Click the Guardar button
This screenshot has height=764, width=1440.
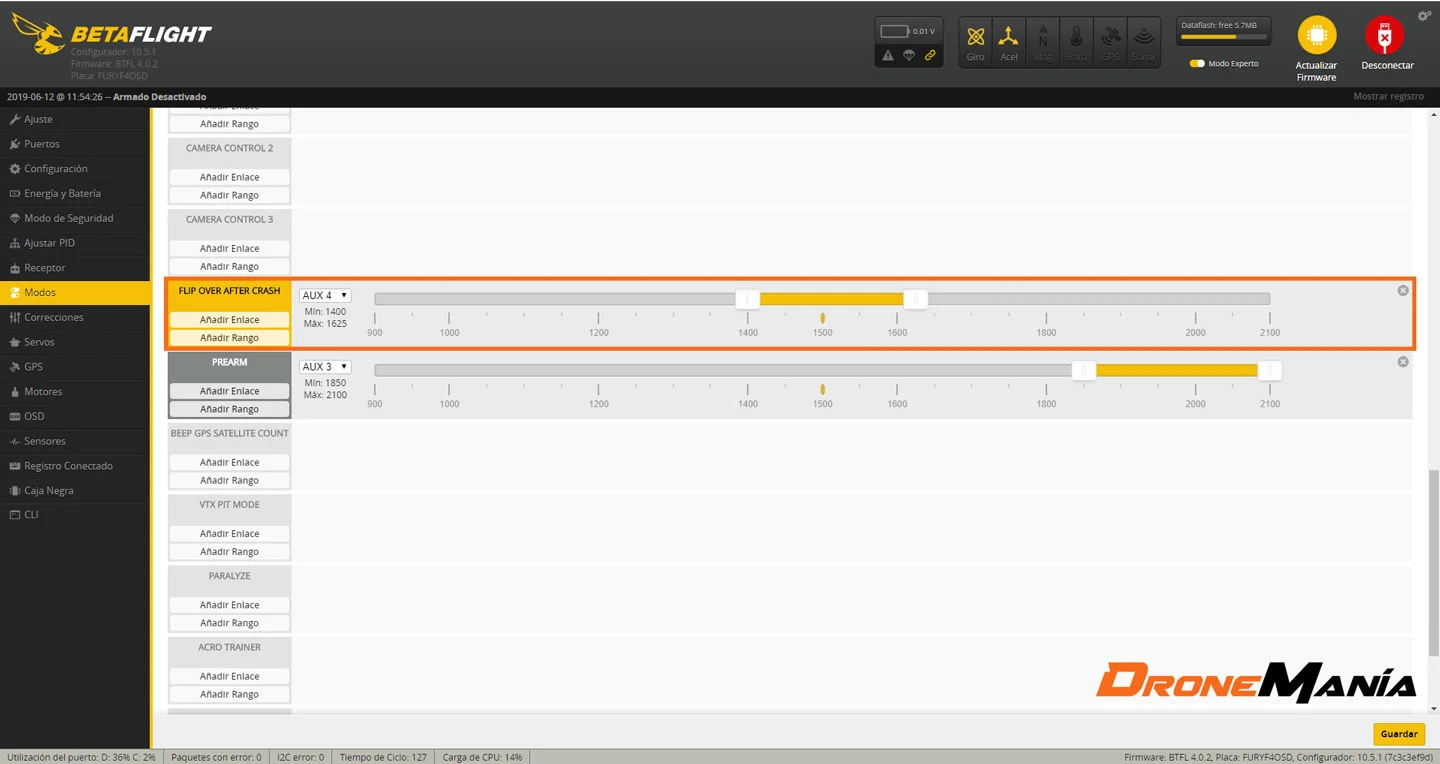coord(1398,733)
